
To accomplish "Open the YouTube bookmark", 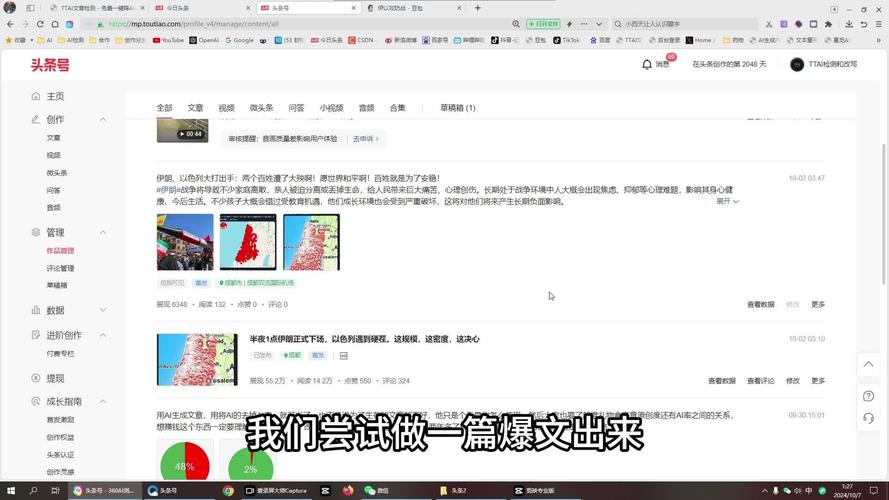I will pos(168,40).
